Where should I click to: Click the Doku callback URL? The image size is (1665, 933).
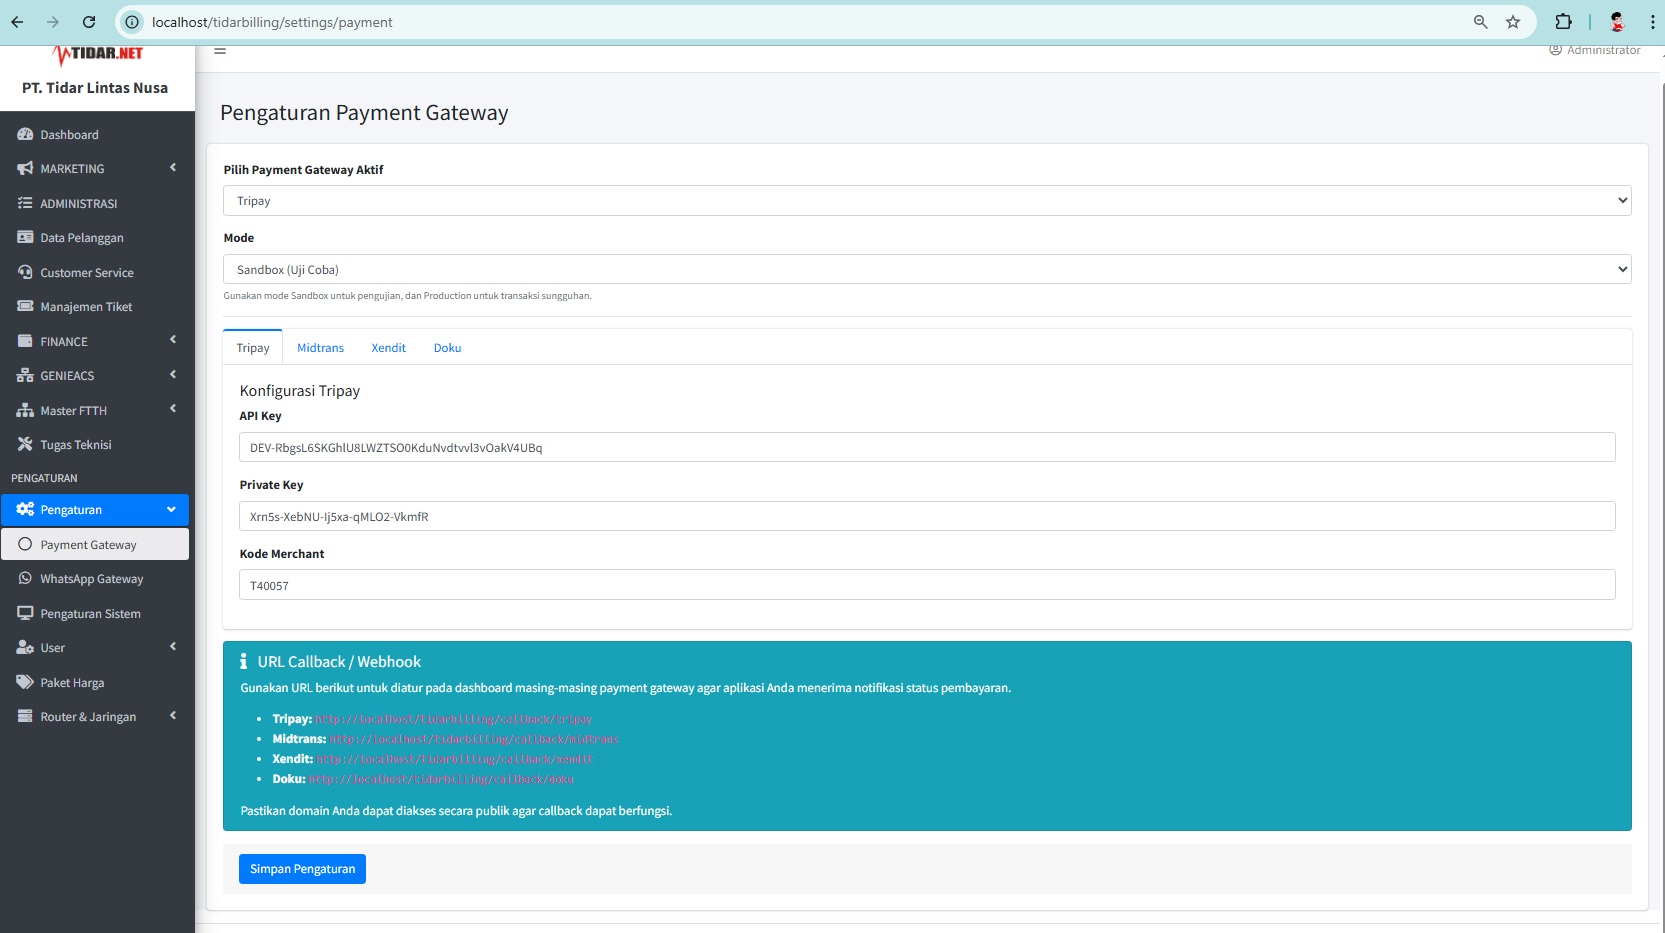click(x=441, y=779)
